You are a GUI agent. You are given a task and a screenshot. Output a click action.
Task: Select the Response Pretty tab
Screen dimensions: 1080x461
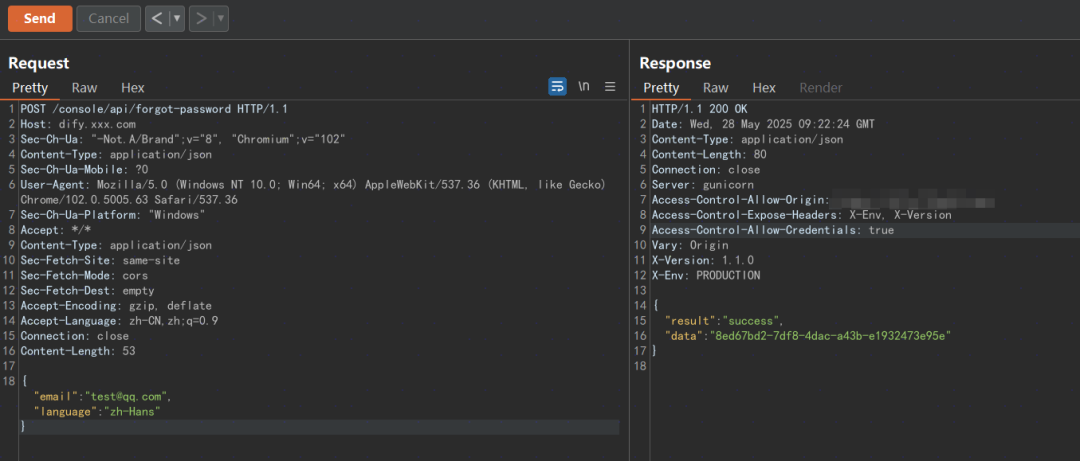(661, 88)
